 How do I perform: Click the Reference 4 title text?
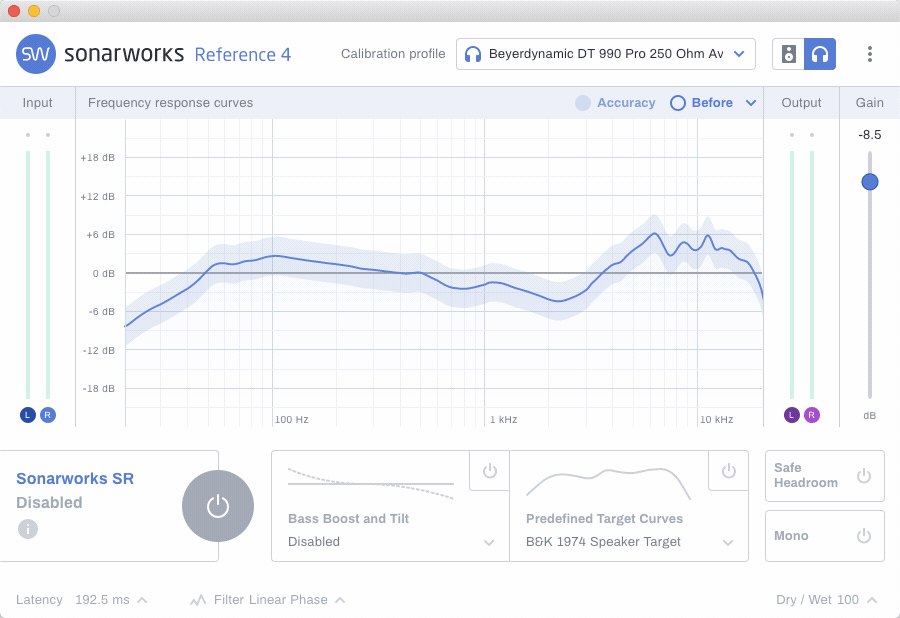[243, 55]
